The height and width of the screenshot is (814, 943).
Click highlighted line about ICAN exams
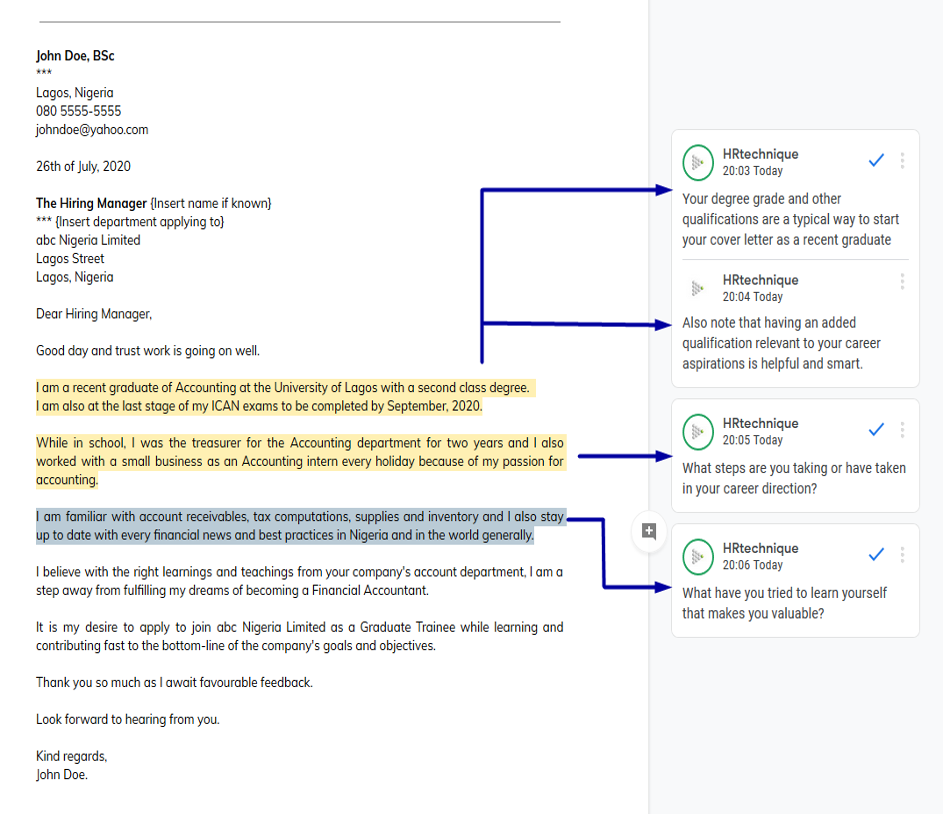click(x=259, y=406)
